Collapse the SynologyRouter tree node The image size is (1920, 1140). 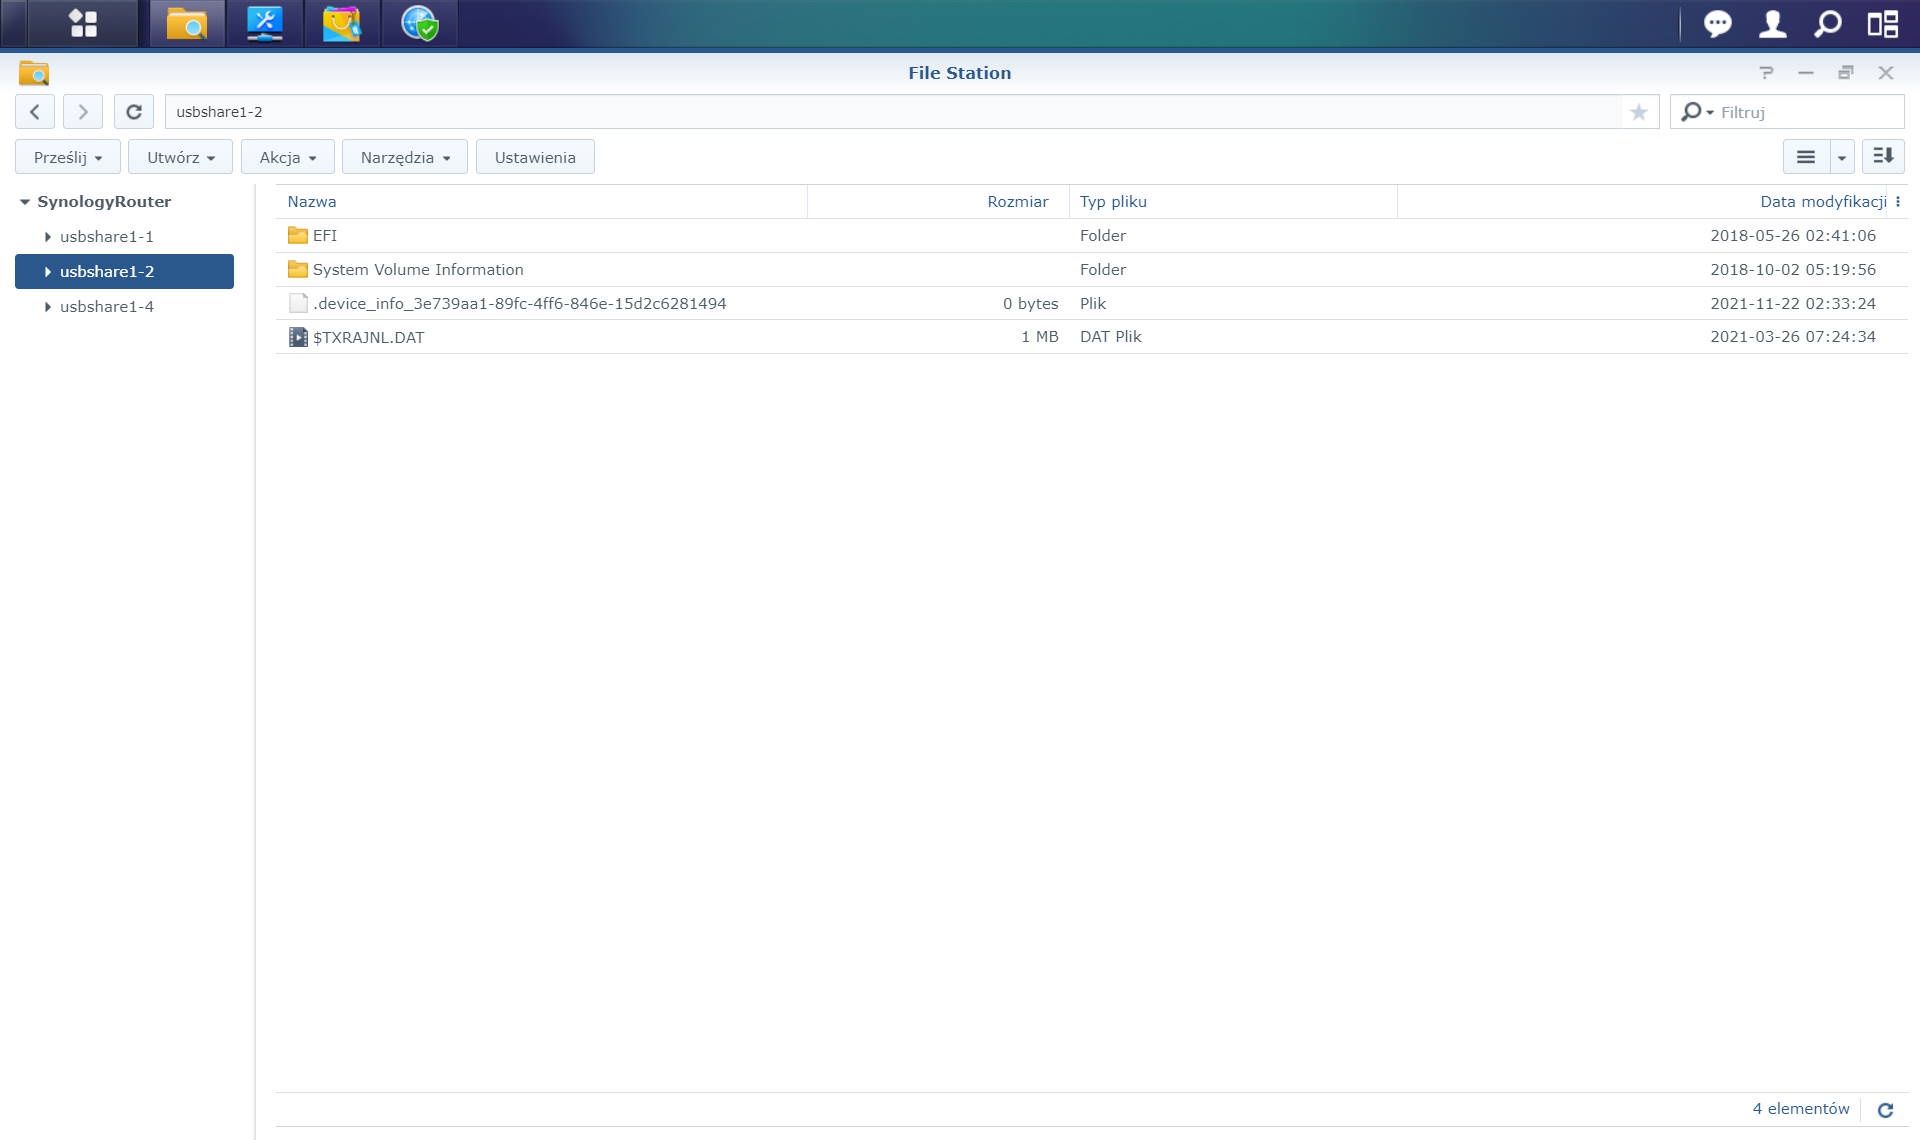(x=25, y=202)
